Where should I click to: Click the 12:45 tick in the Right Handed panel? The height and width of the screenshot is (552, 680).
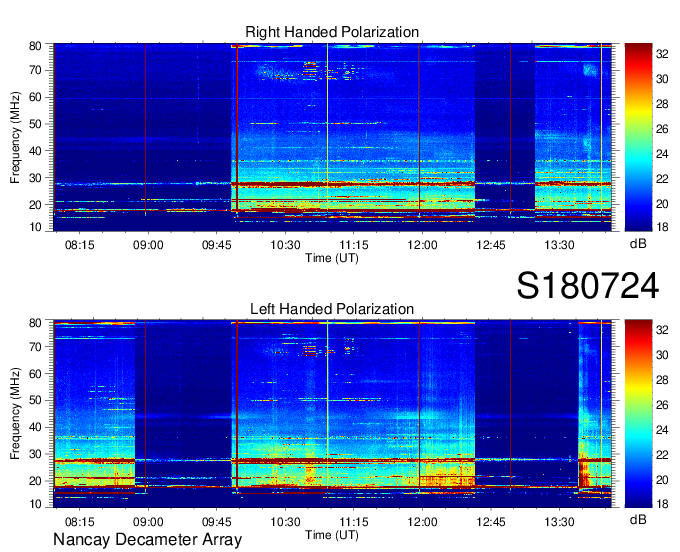491,245
